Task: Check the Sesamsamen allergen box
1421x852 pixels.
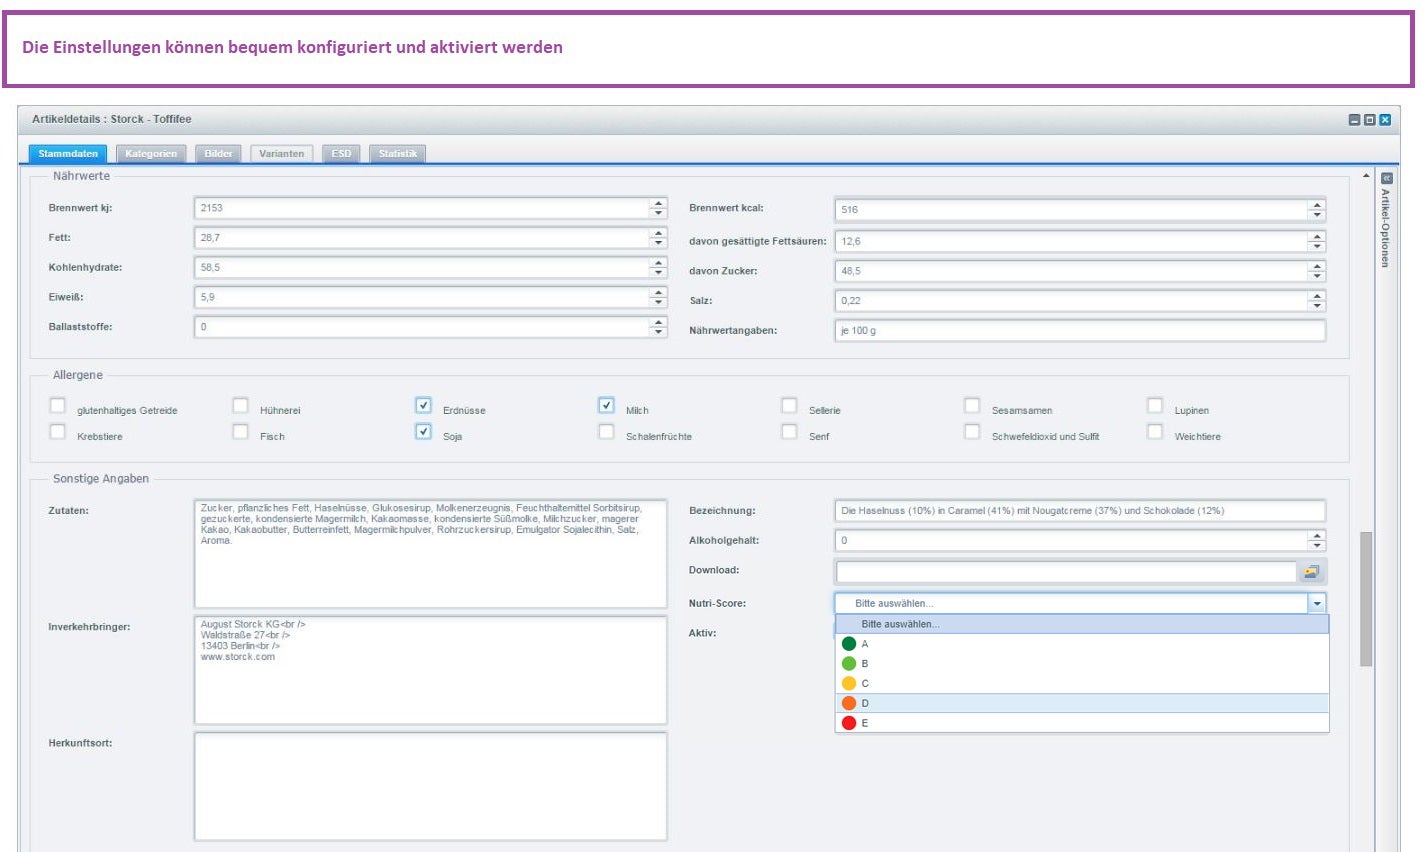Action: pyautogui.click(x=972, y=406)
